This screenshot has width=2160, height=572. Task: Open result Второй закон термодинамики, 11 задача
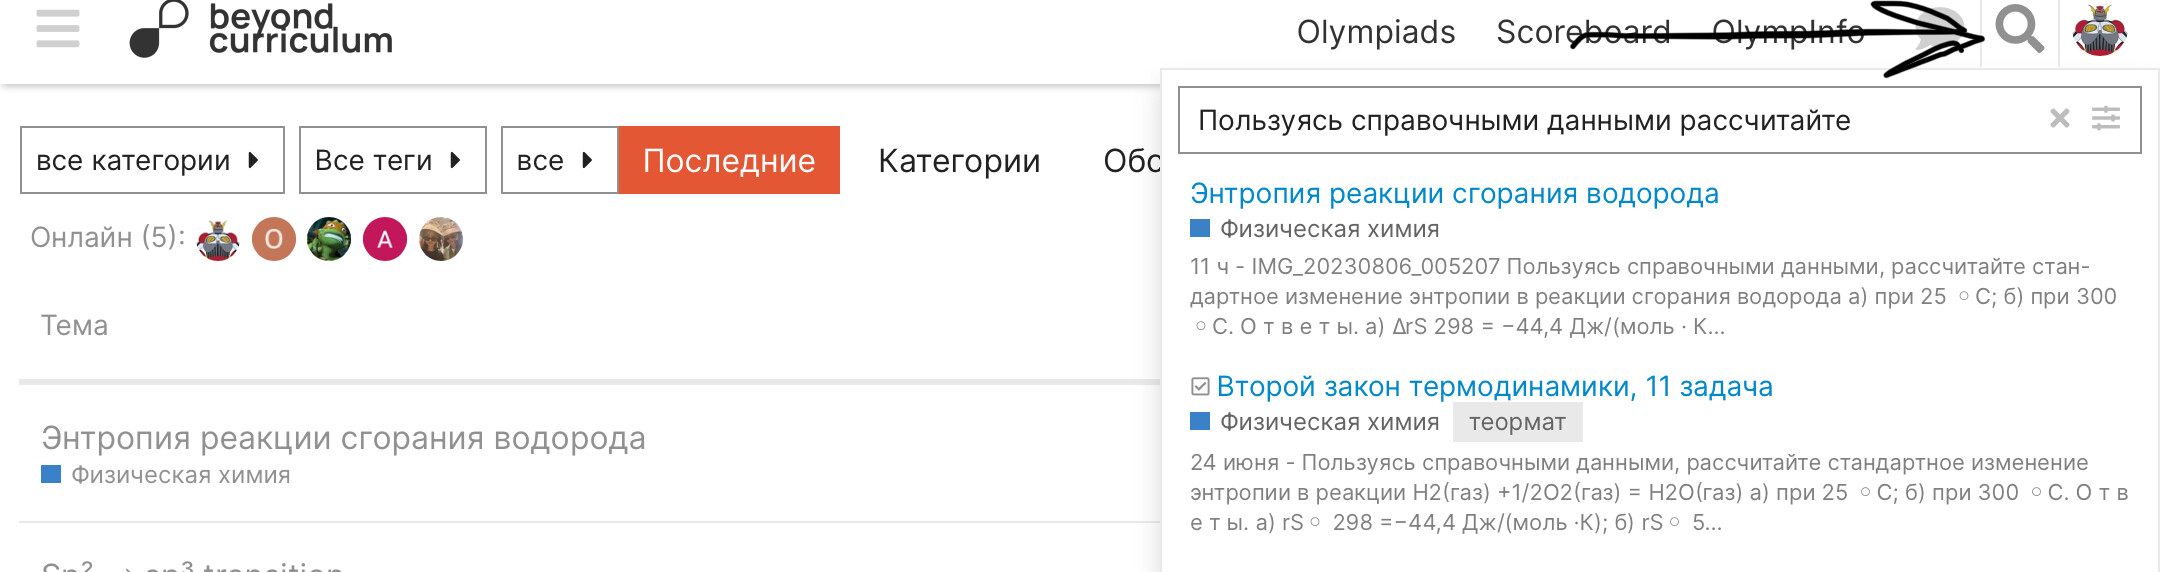(1494, 386)
